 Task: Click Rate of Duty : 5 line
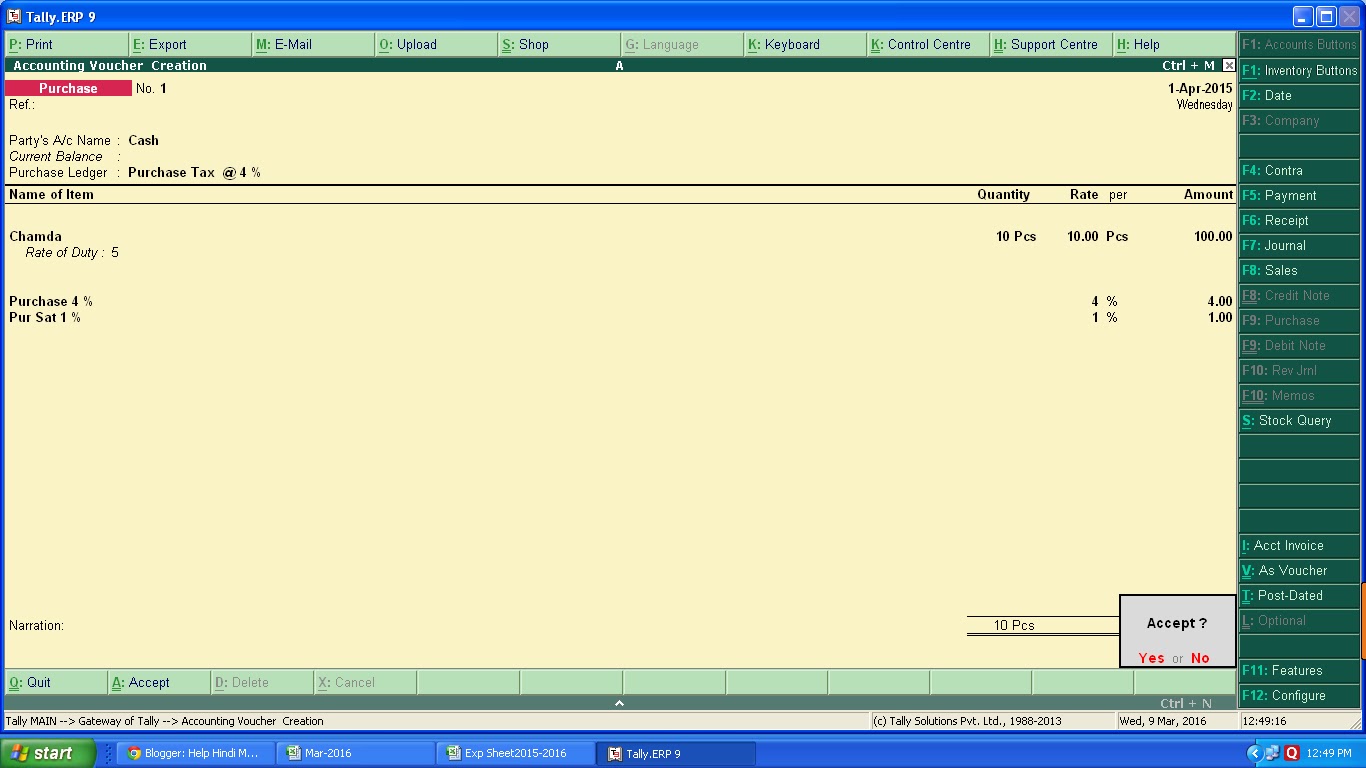click(x=72, y=252)
